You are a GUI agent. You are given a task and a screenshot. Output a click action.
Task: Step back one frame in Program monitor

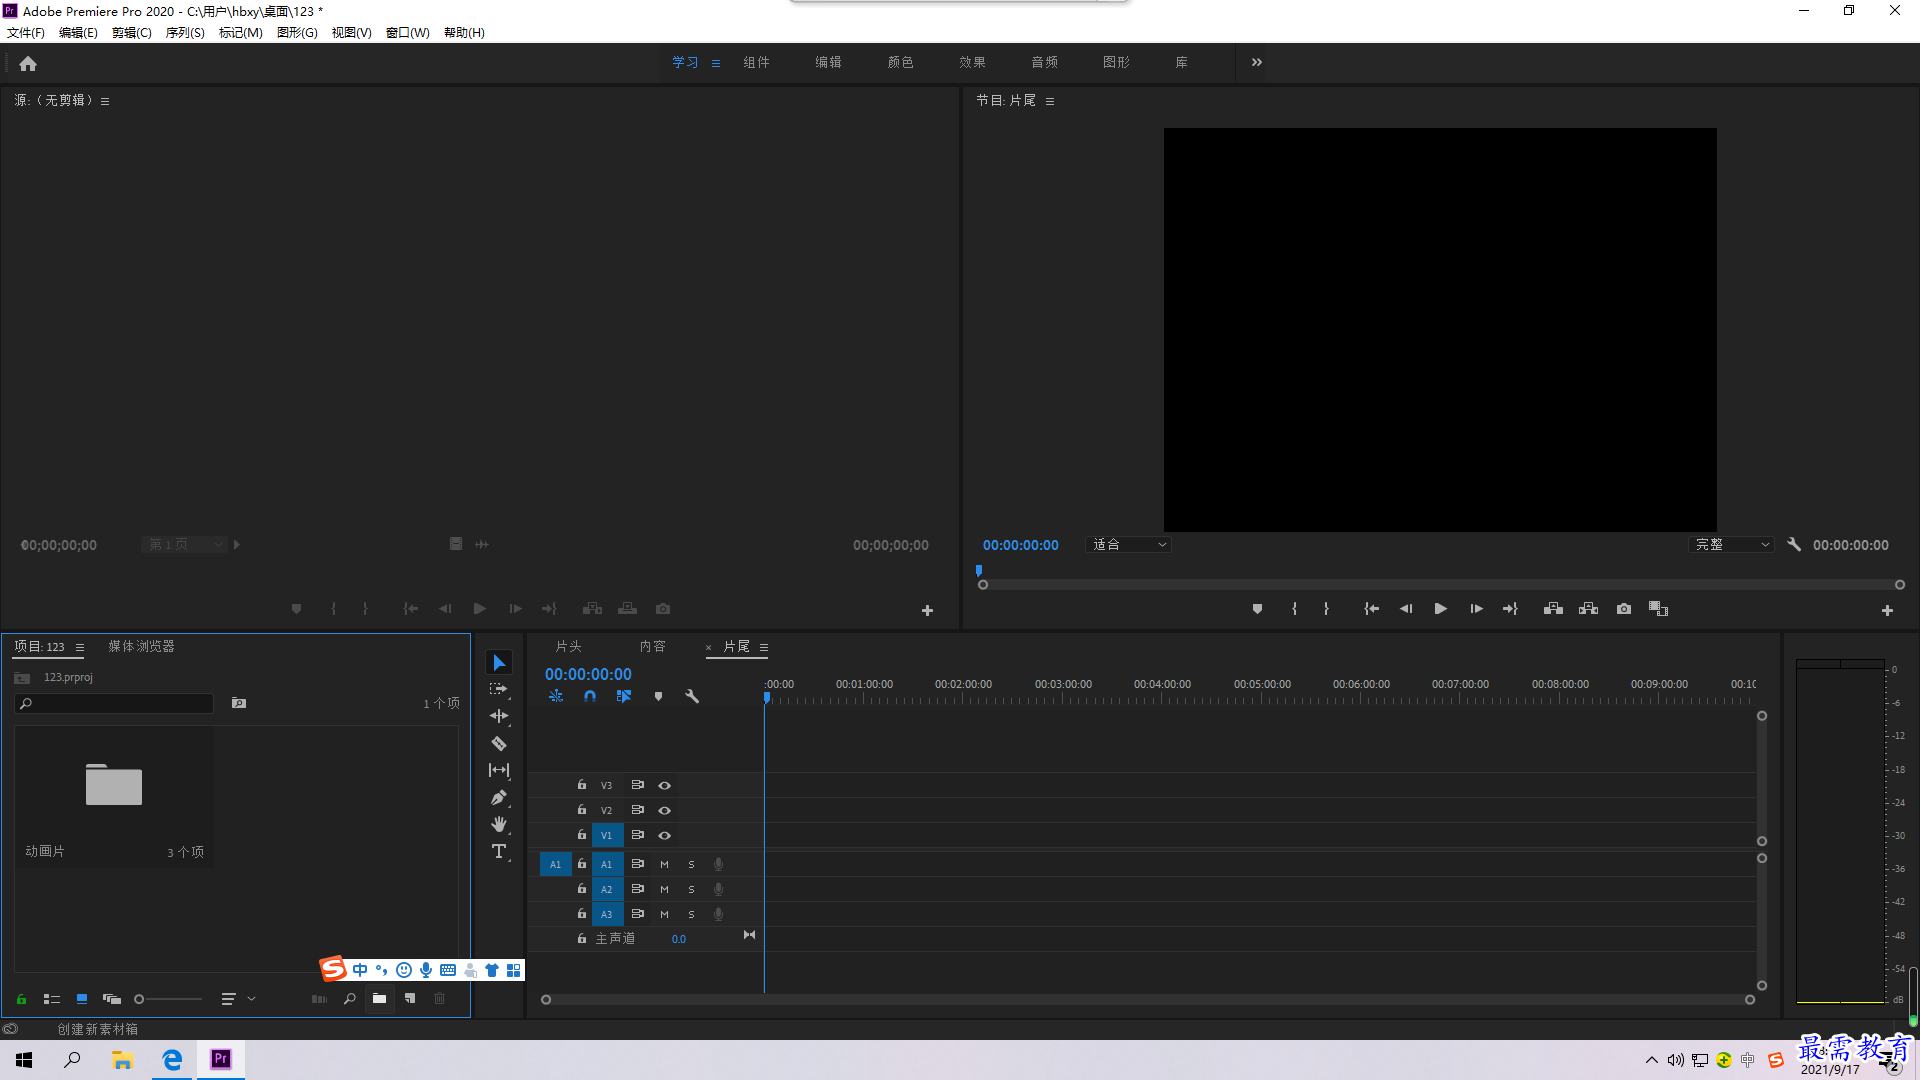(x=1406, y=609)
